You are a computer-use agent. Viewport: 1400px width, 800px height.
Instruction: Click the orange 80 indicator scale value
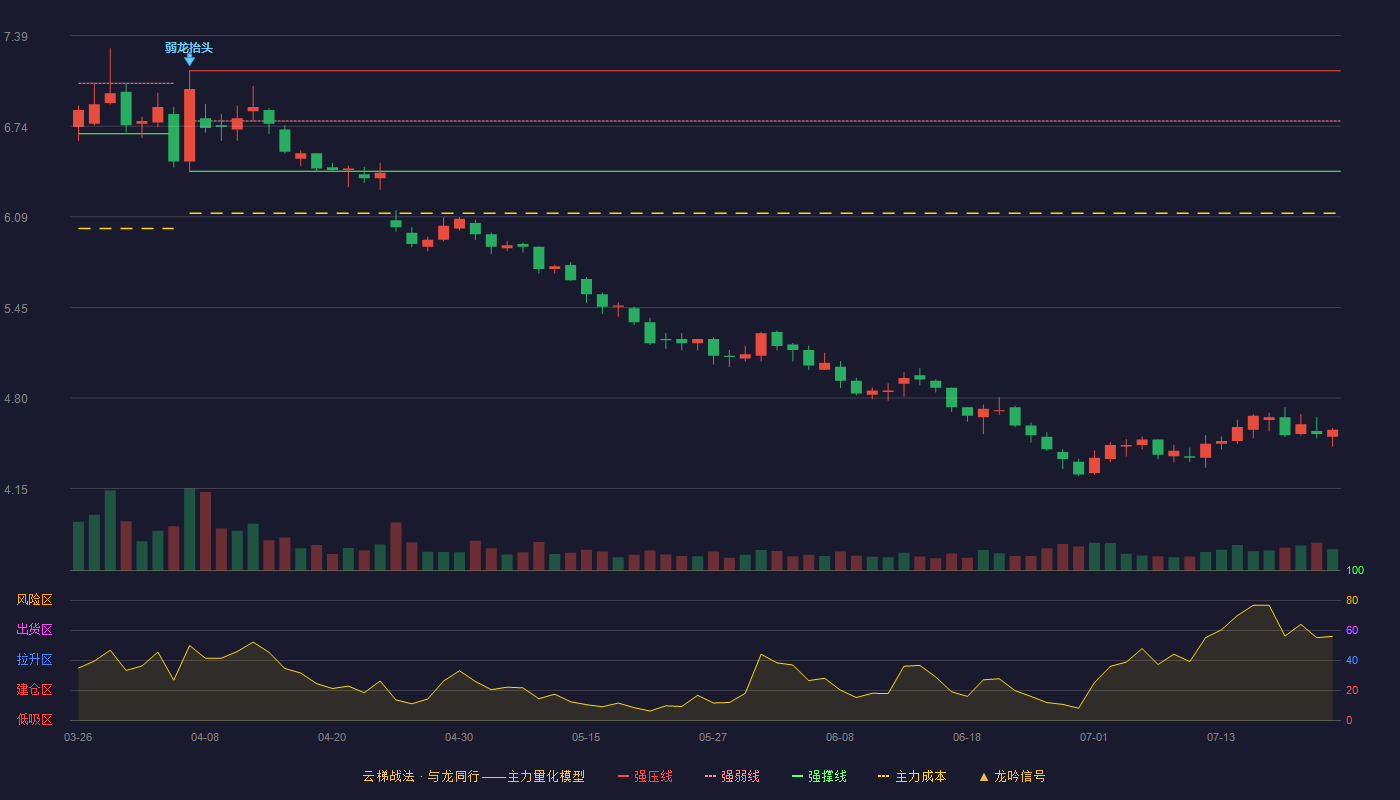tap(1352, 601)
